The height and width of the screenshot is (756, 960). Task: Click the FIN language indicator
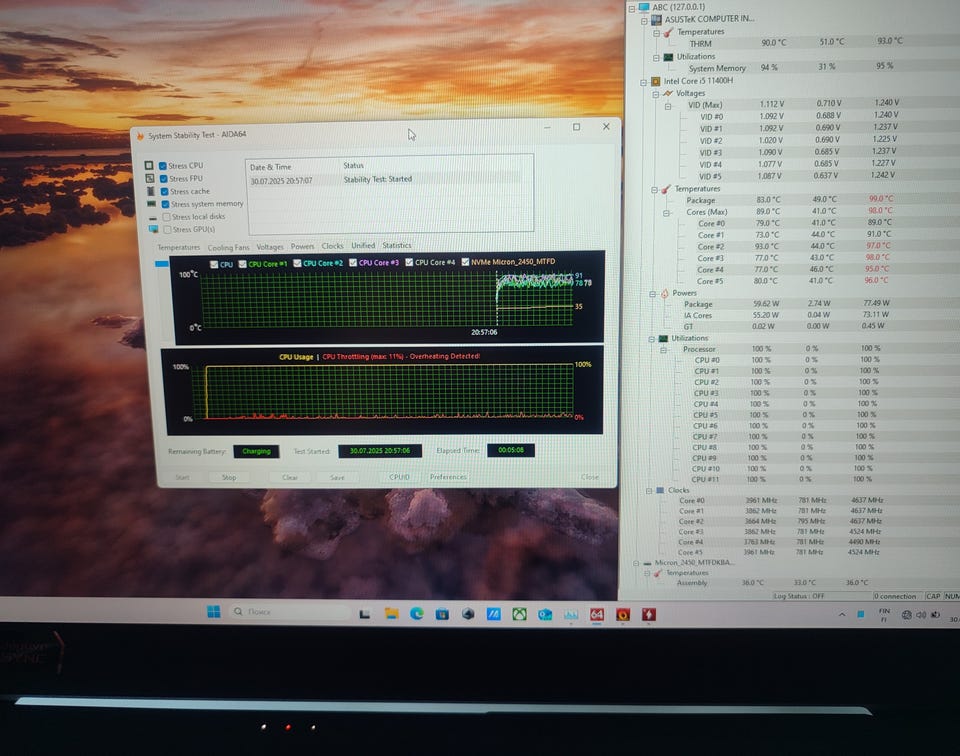[x=884, y=615]
